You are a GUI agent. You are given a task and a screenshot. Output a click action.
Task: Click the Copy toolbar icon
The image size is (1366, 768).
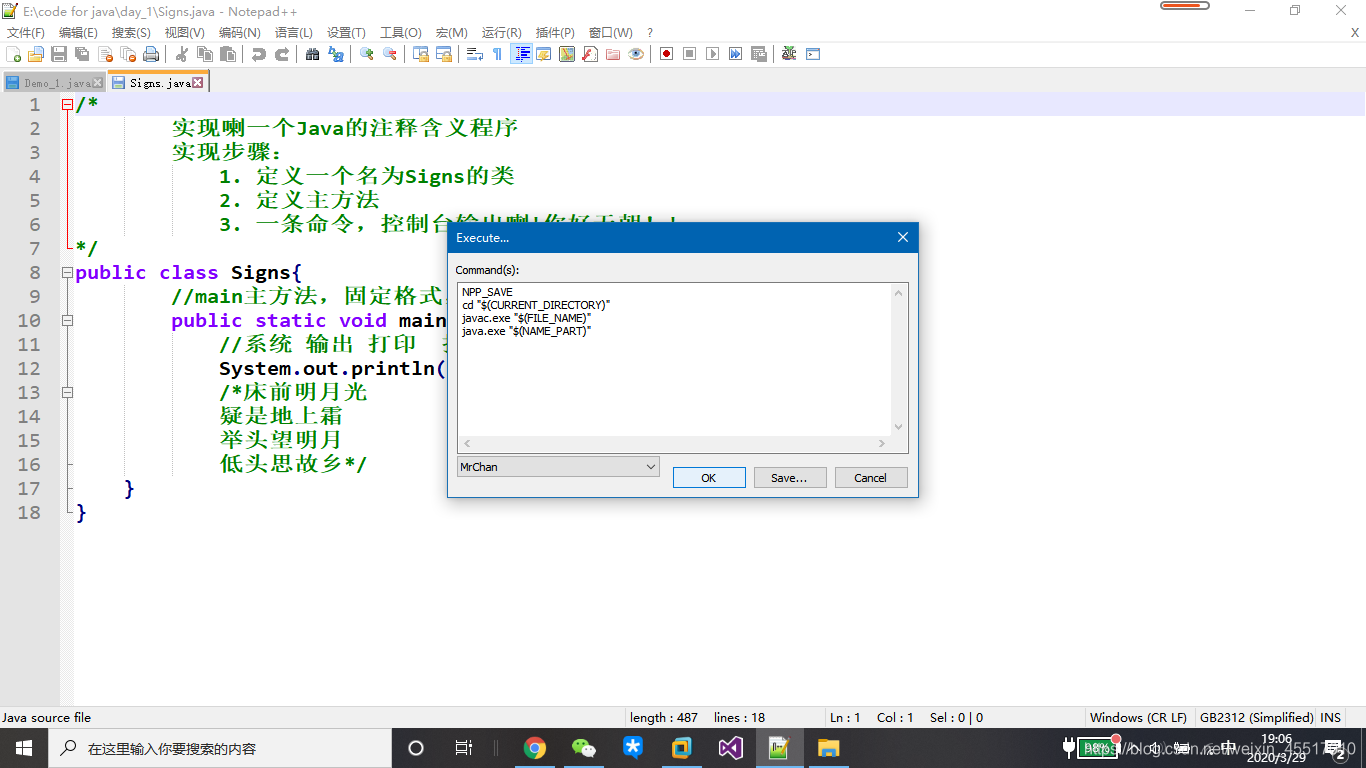205,54
